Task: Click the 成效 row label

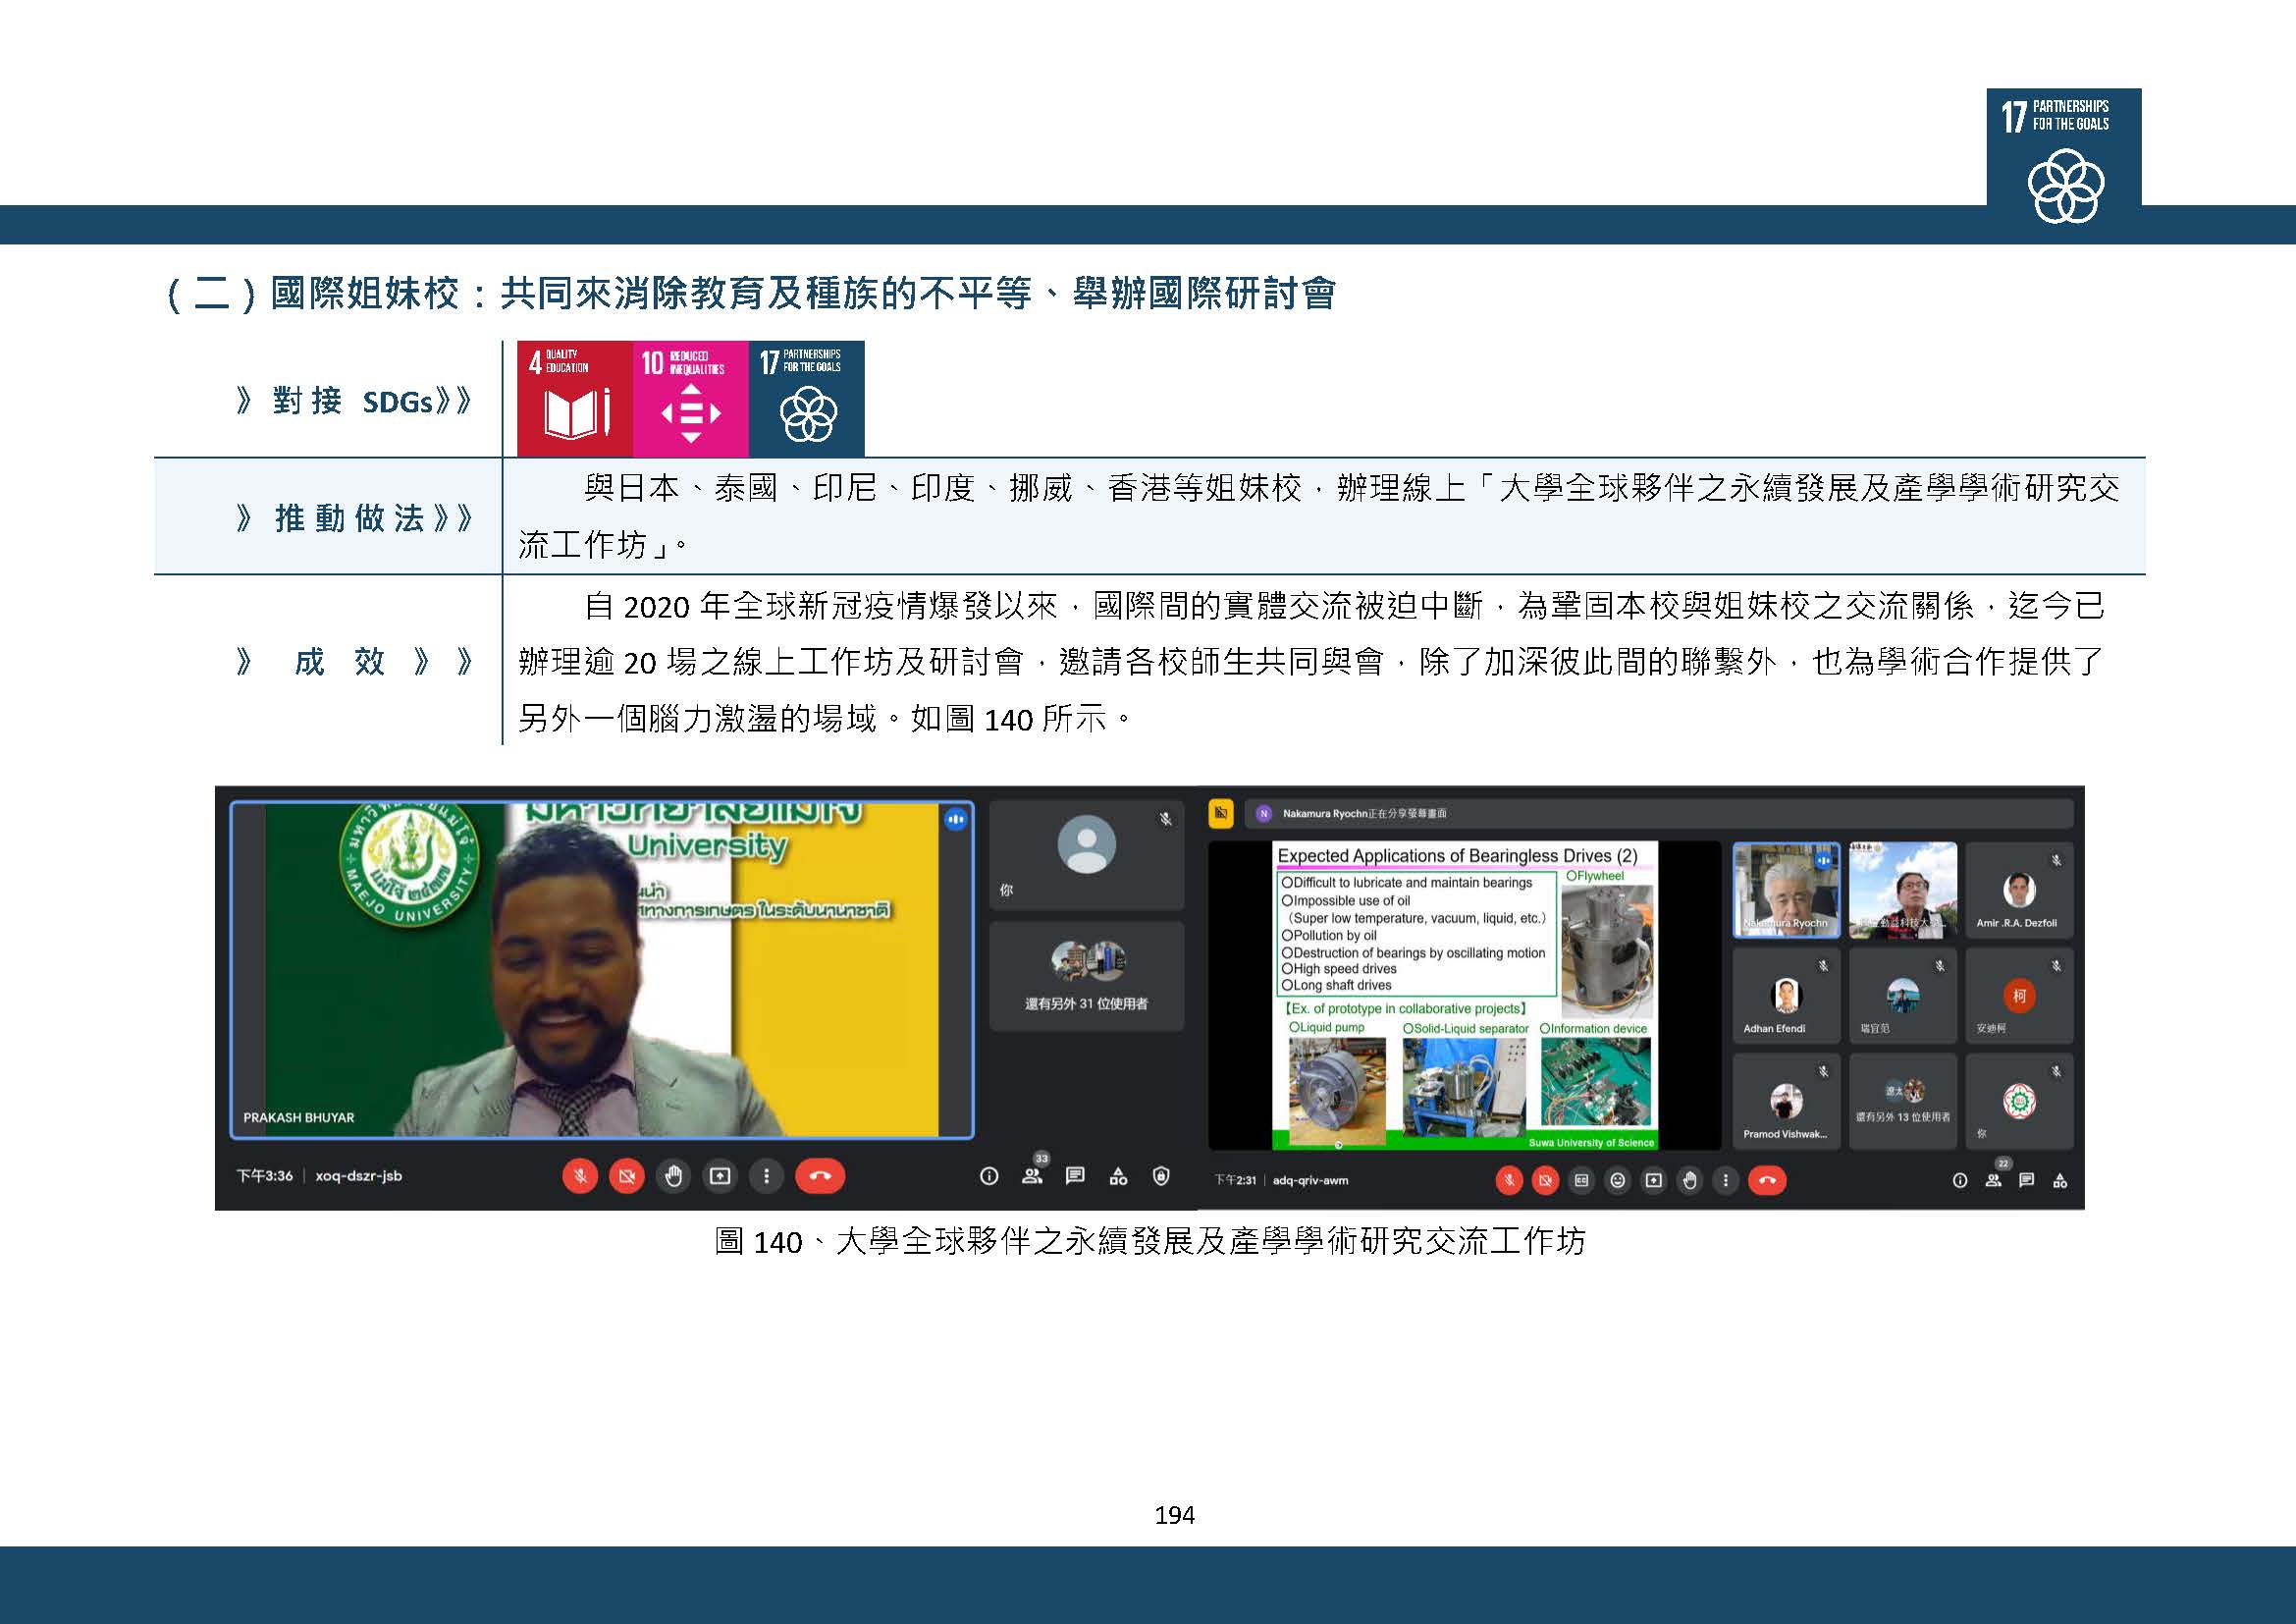Action: pos(354,661)
